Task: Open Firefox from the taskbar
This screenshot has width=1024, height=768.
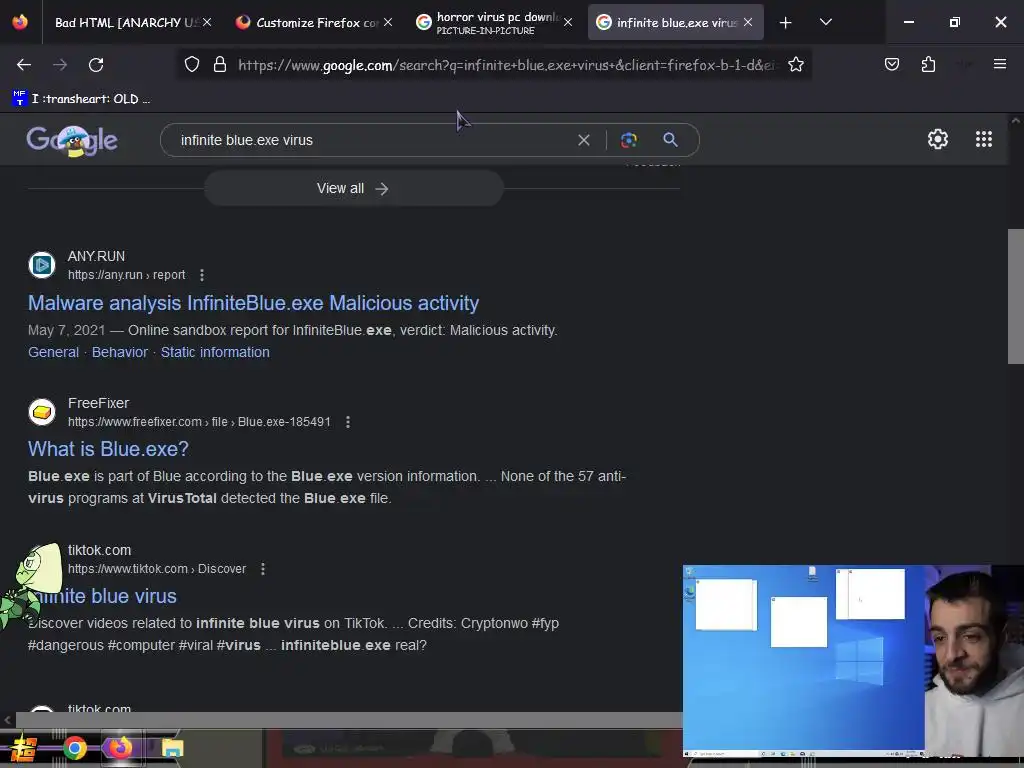Action: (x=120, y=748)
